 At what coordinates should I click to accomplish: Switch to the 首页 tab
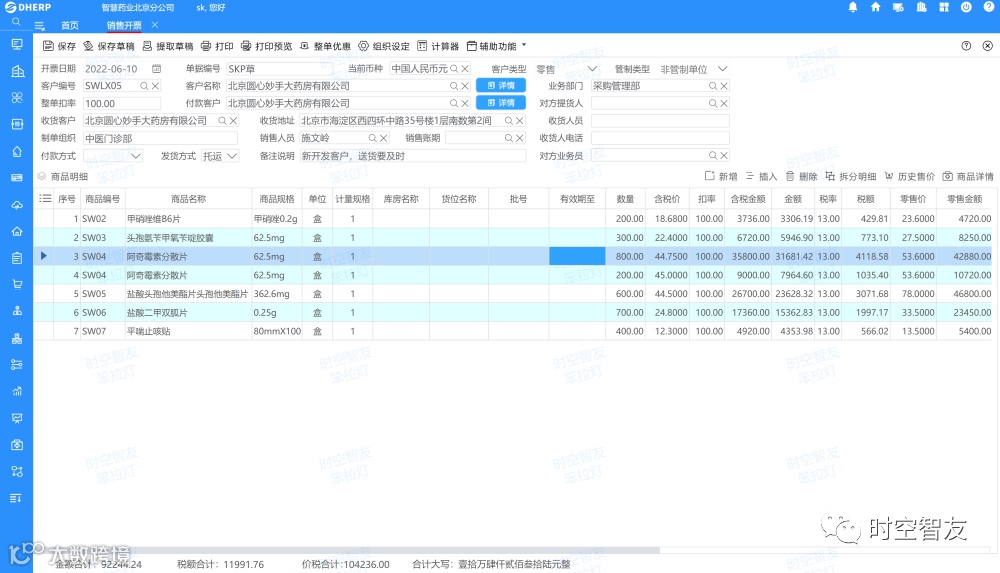click(70, 26)
